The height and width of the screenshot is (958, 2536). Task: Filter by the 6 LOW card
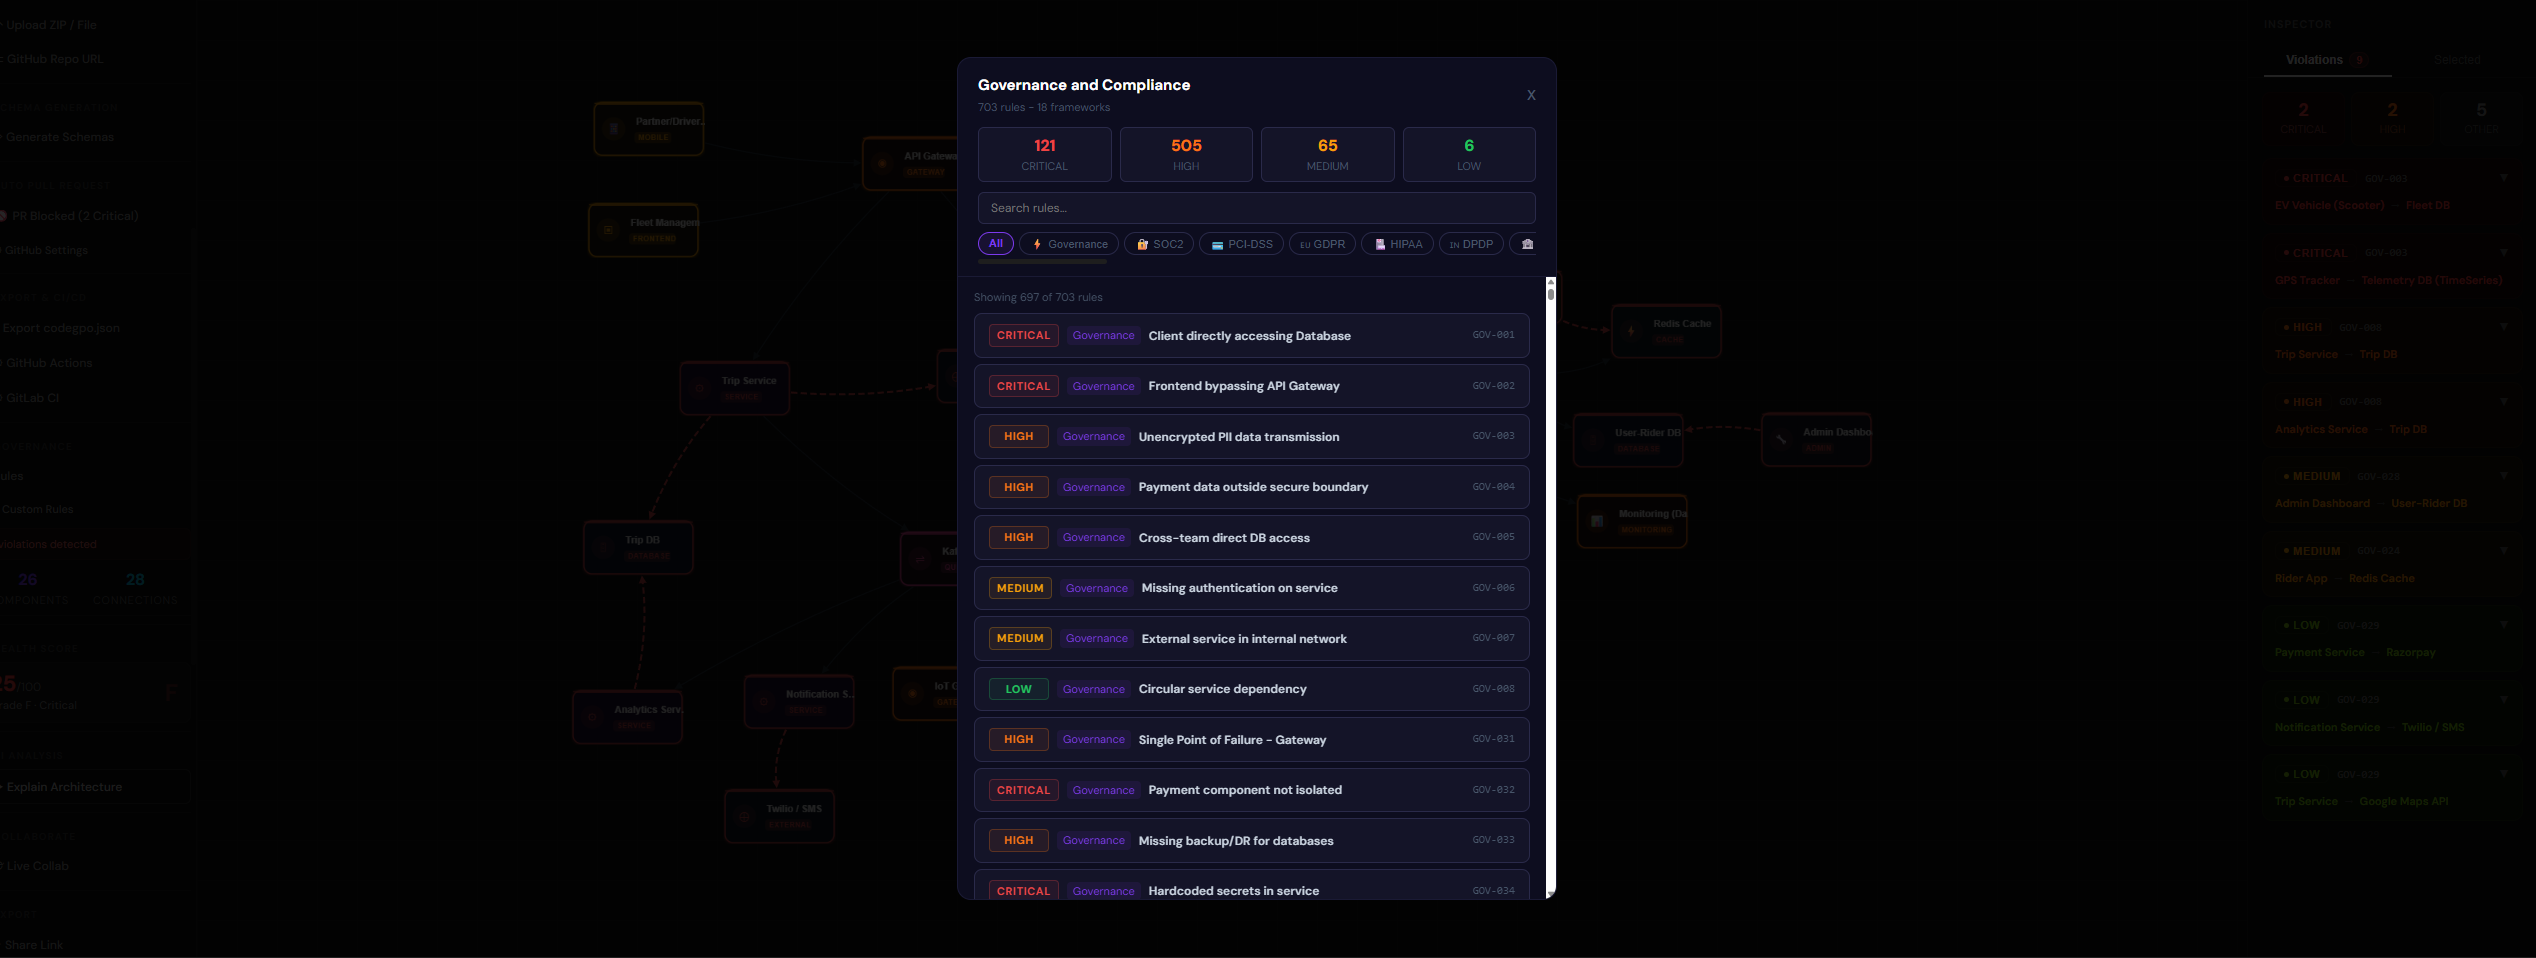1469,154
